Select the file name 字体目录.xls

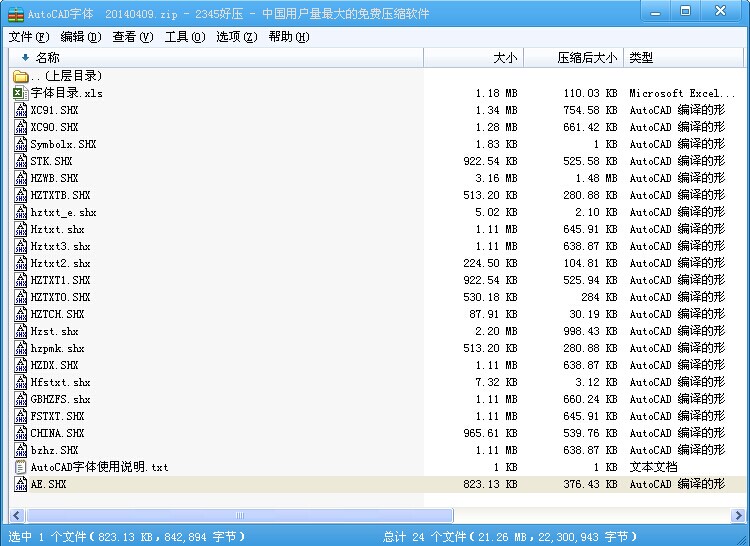coord(66,93)
